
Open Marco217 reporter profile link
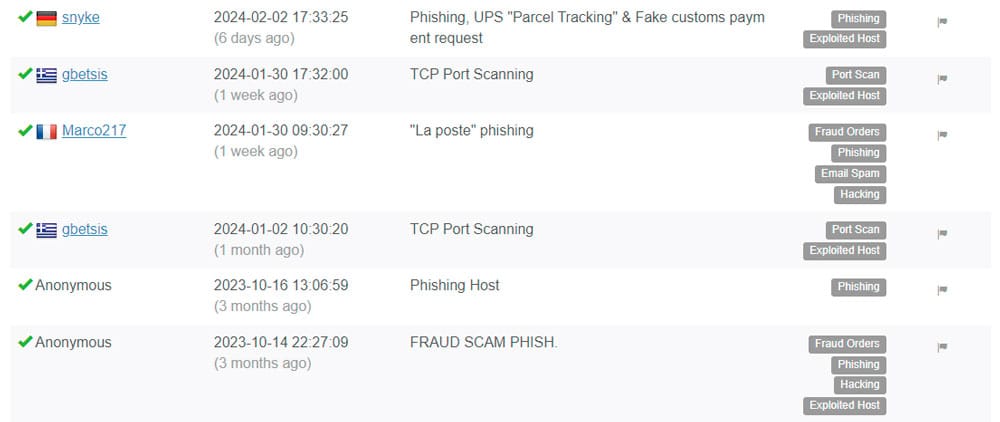(94, 131)
